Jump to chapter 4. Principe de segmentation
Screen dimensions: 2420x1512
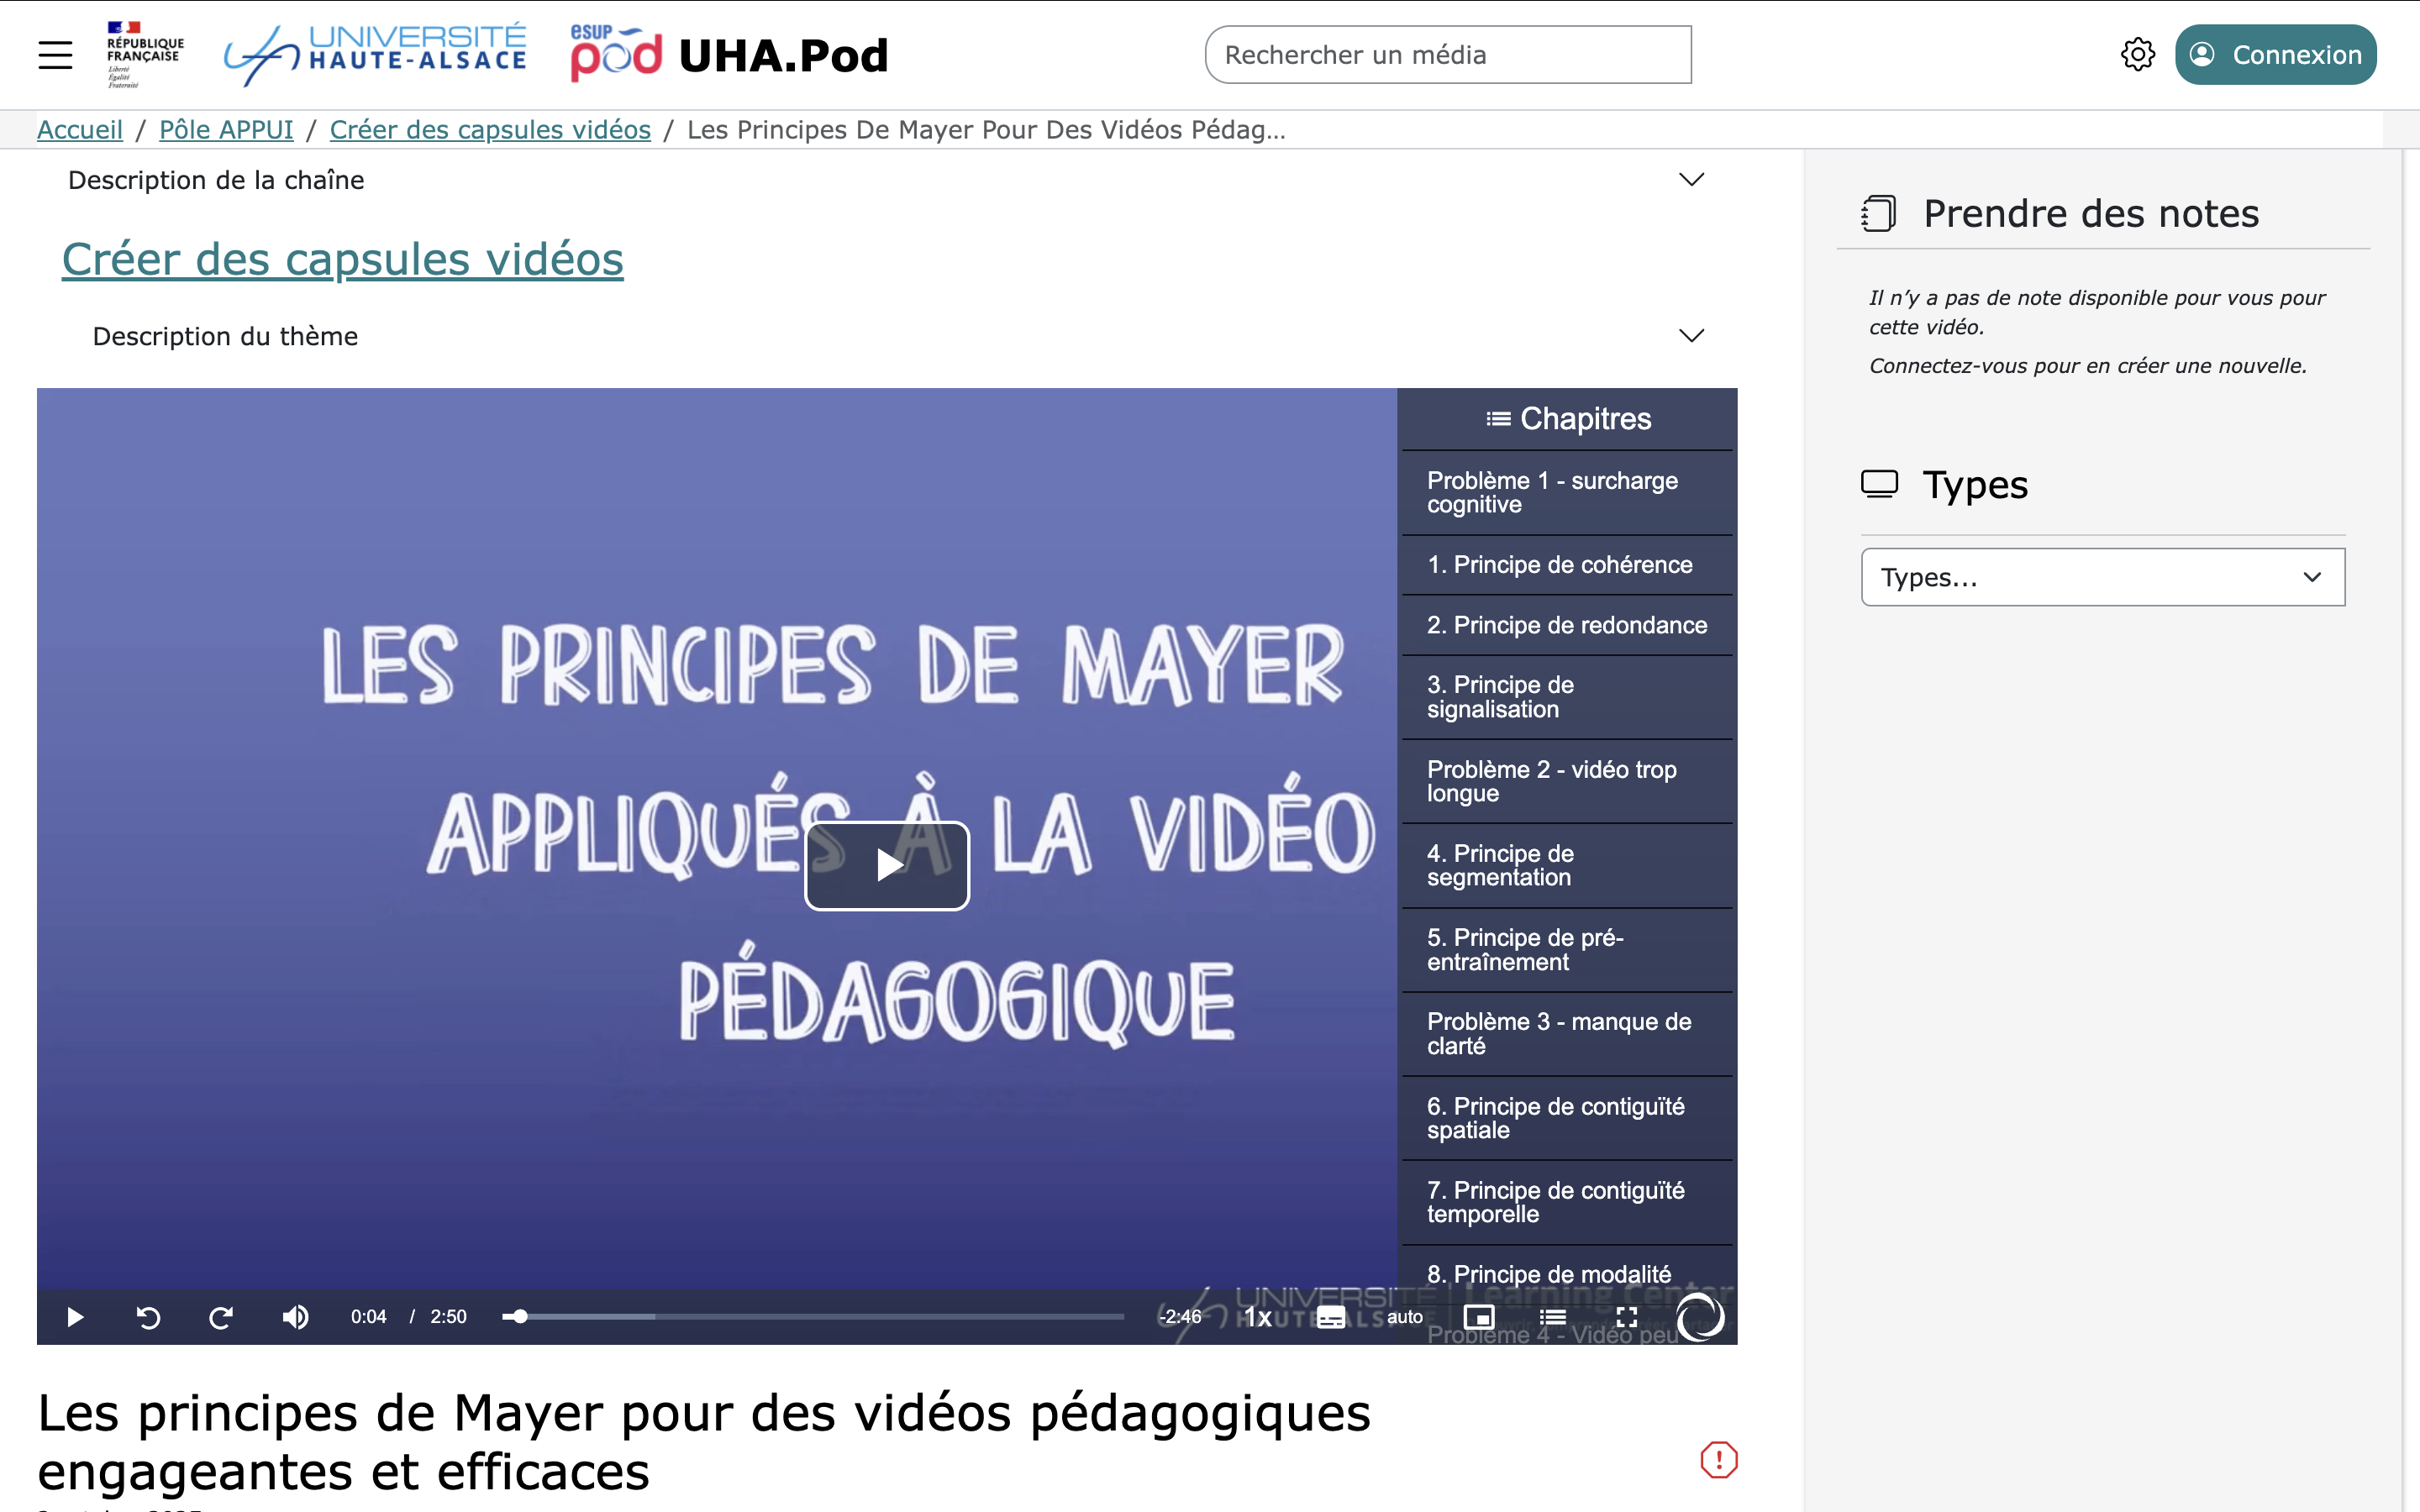click(1566, 865)
